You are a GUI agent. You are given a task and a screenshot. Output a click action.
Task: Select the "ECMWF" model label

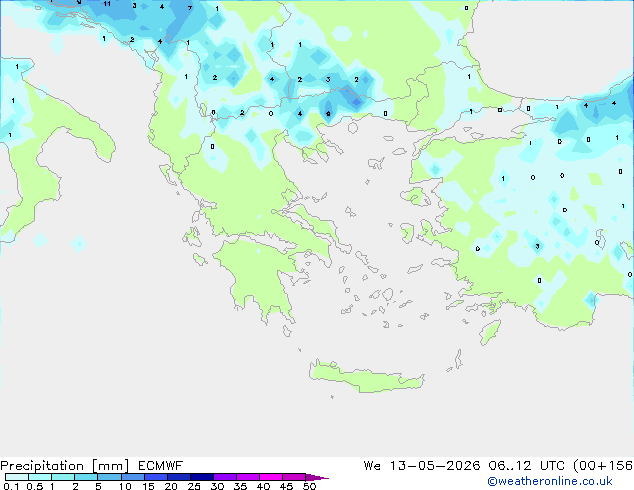click(x=161, y=466)
